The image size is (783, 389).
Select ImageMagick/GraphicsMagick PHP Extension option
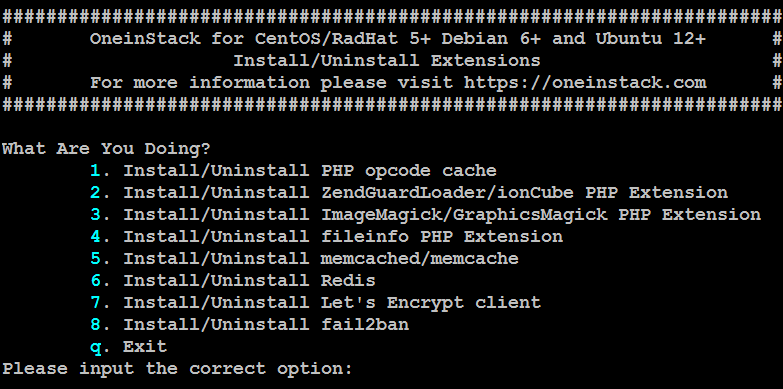pyautogui.click(x=425, y=215)
